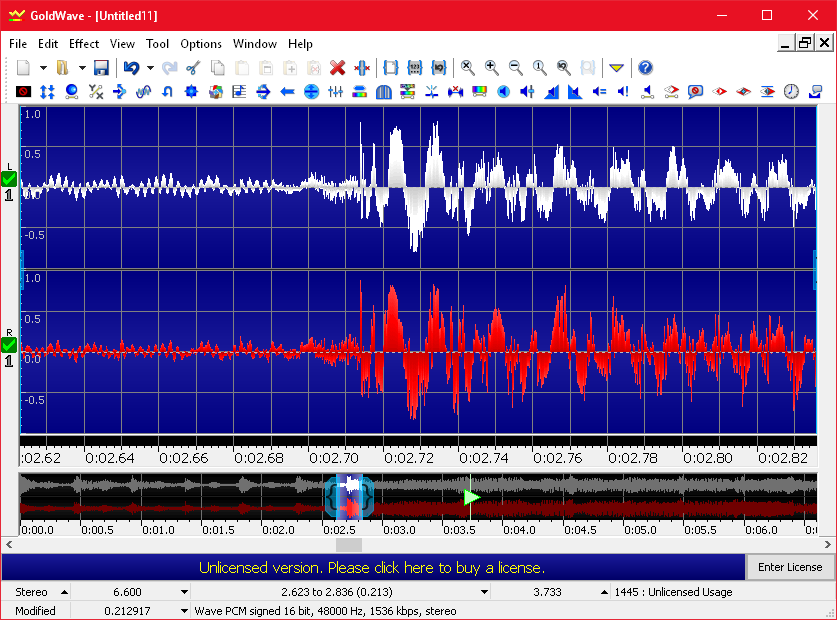837x620 pixels.
Task: Open the File menu
Action: tap(18, 44)
